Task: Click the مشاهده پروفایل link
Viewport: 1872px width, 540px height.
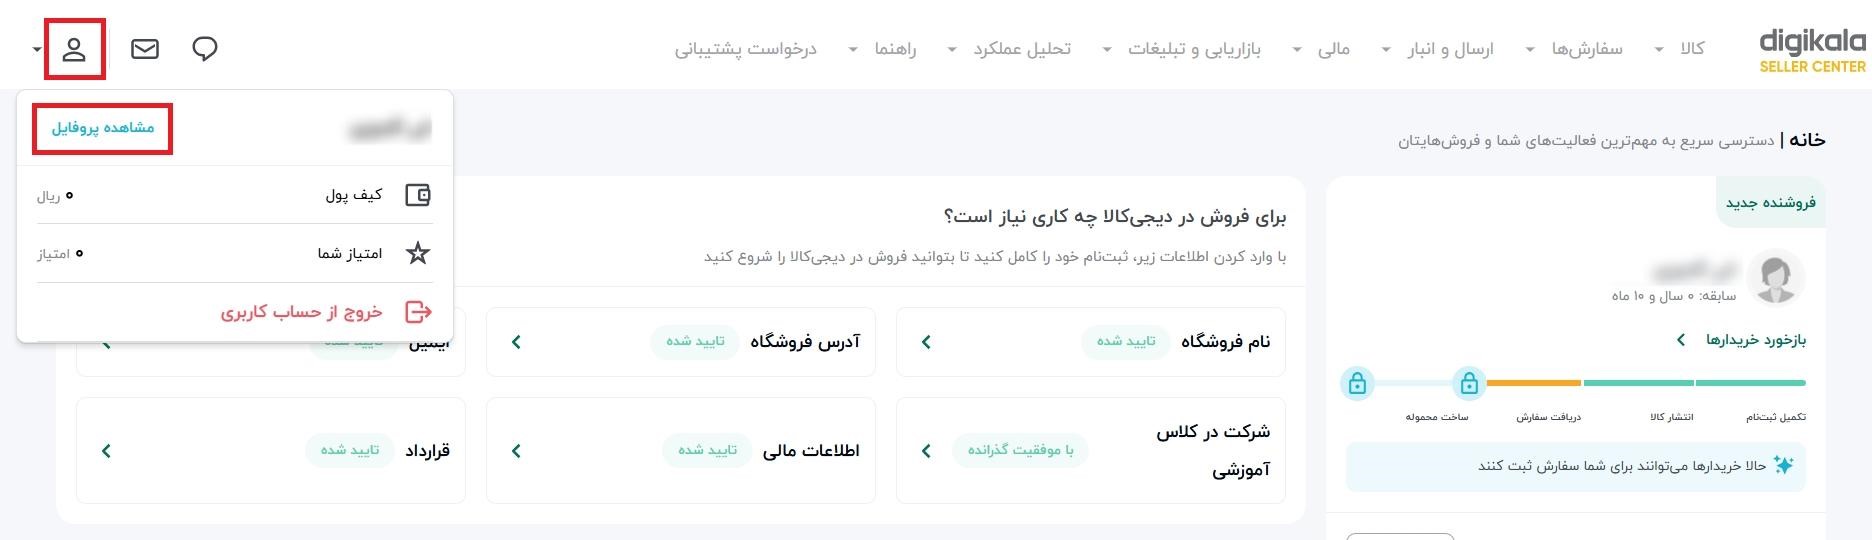Action: tap(103, 128)
